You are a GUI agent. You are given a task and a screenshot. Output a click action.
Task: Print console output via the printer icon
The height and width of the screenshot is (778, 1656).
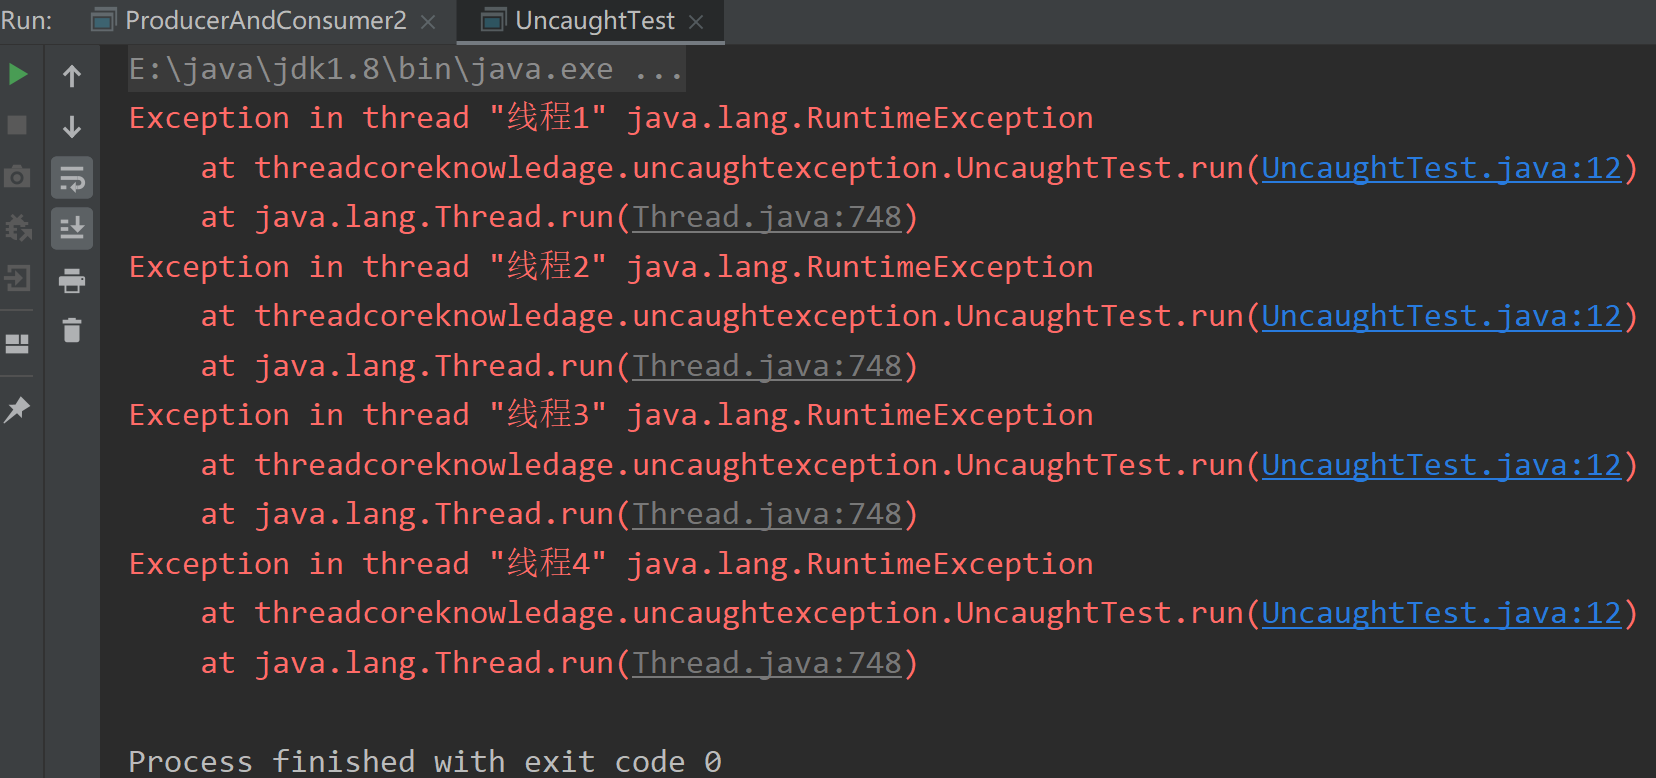71,280
